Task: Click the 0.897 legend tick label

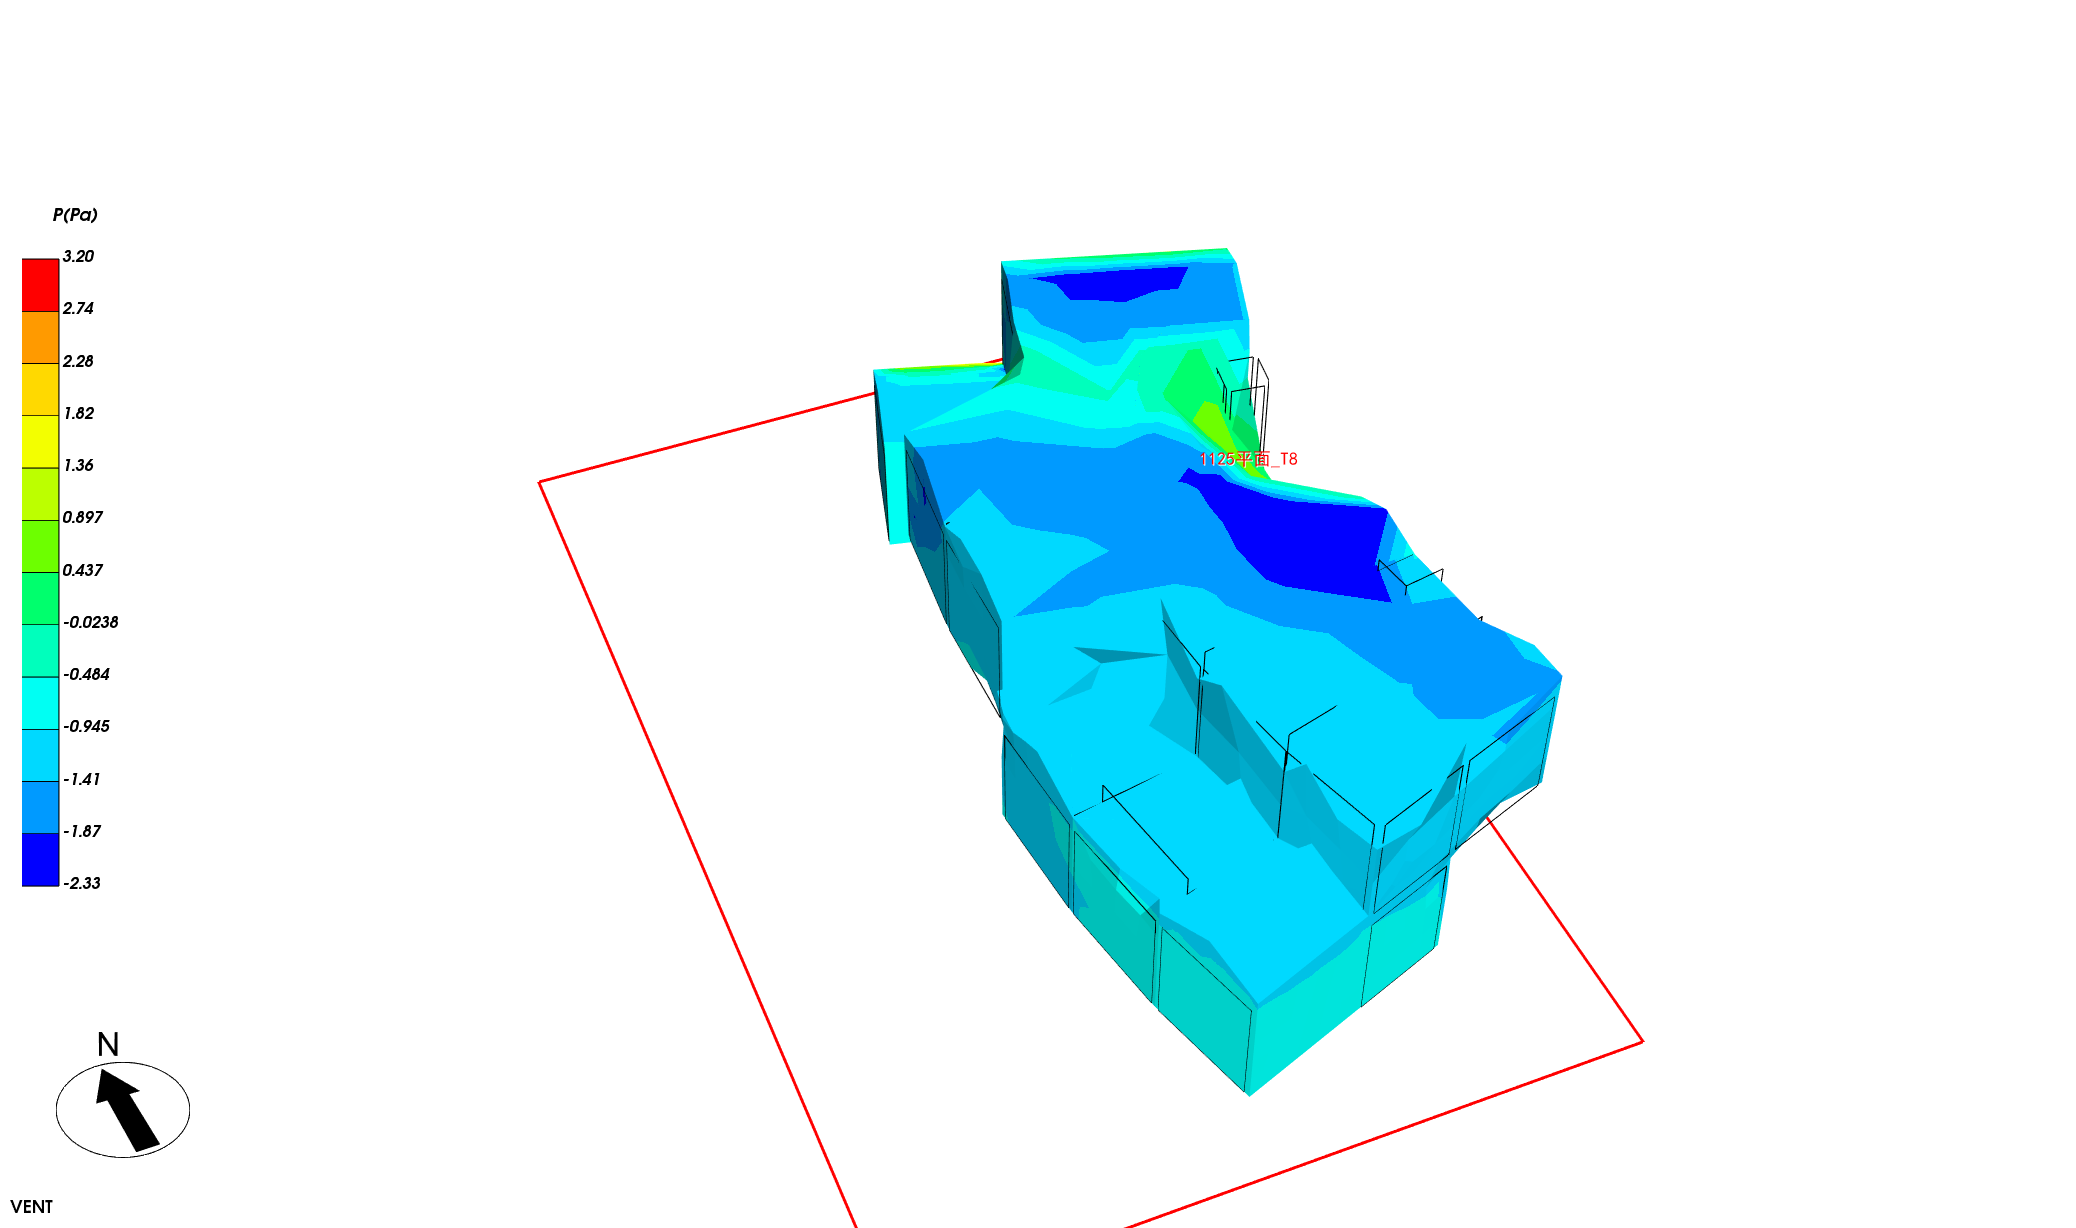Action: pyautogui.click(x=82, y=517)
